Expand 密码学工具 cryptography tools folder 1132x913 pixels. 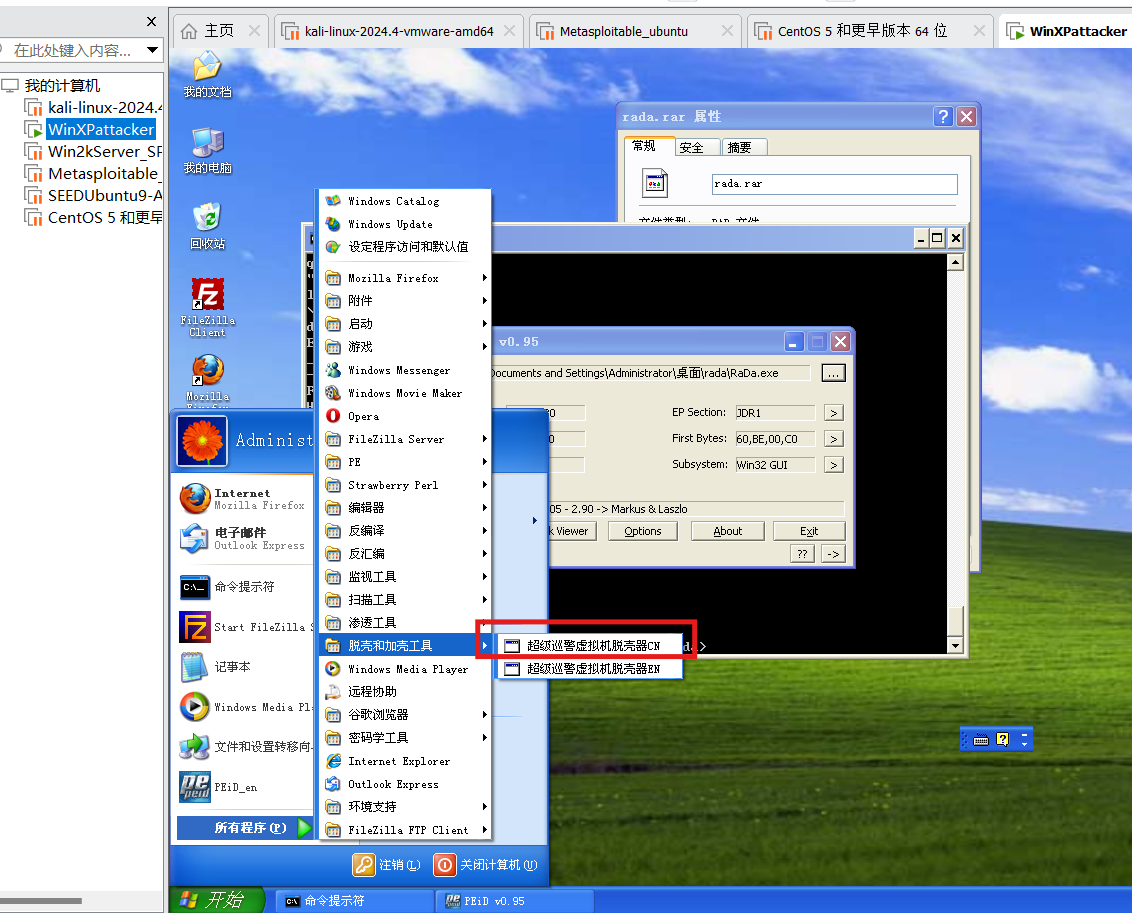(x=405, y=738)
